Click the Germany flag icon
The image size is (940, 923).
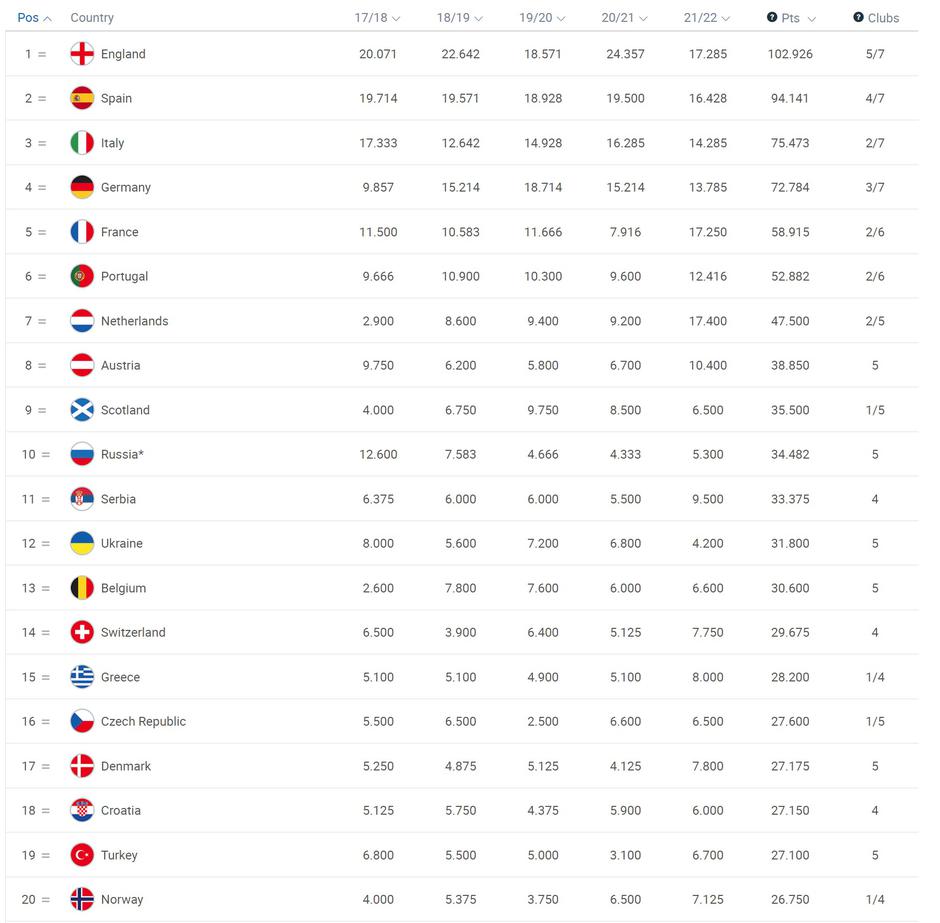pyautogui.click(x=82, y=187)
